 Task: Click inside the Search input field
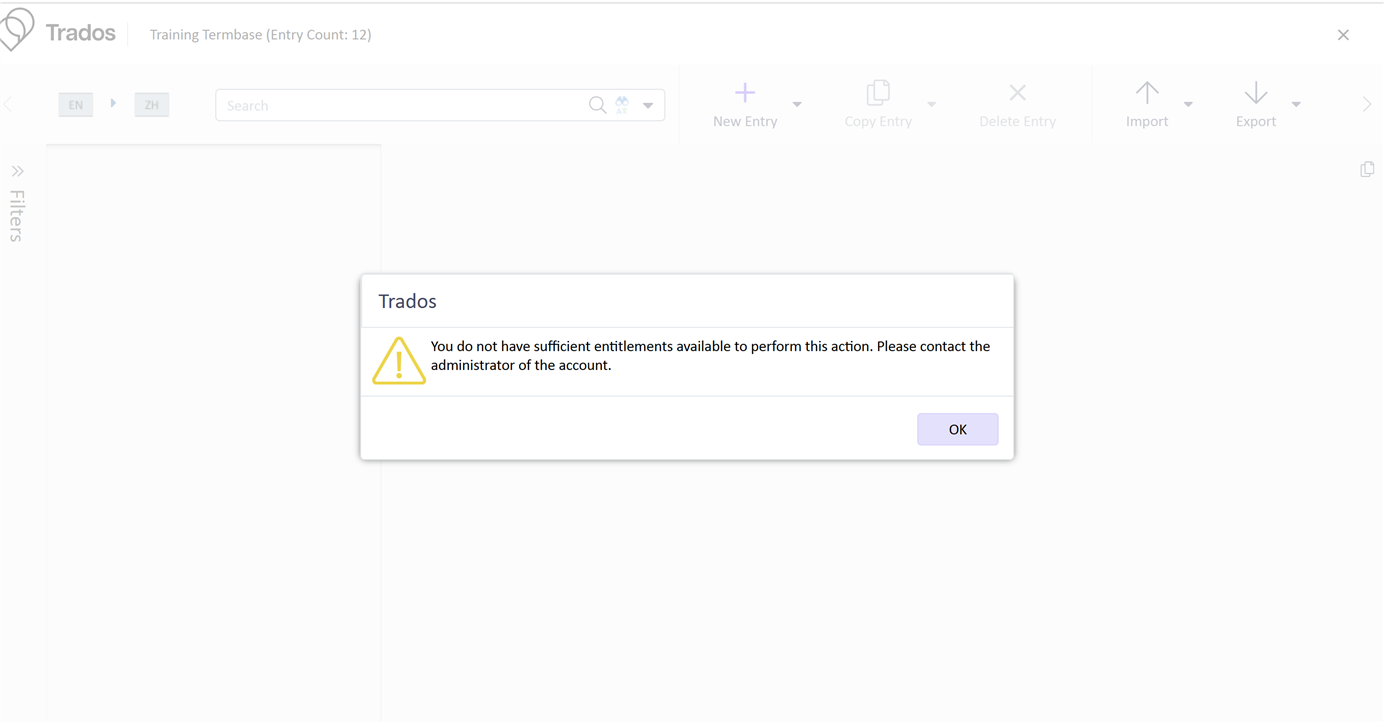click(x=400, y=104)
